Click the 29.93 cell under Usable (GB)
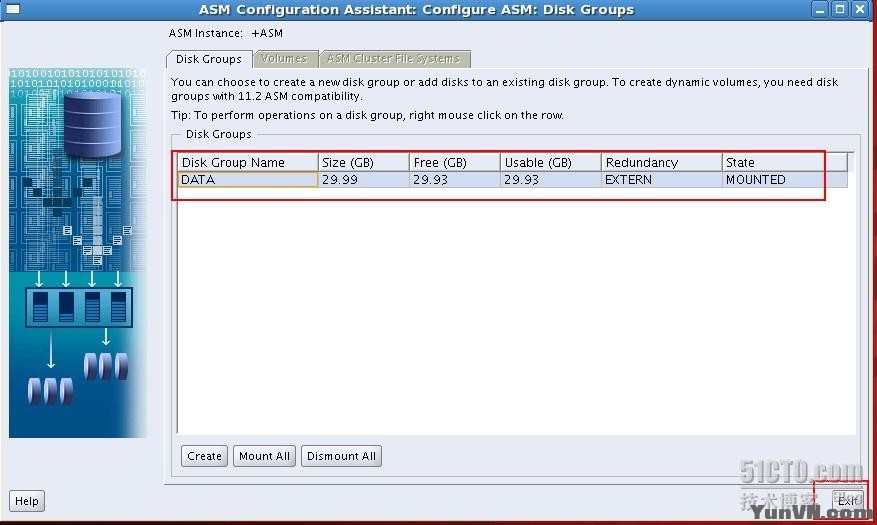 550,179
